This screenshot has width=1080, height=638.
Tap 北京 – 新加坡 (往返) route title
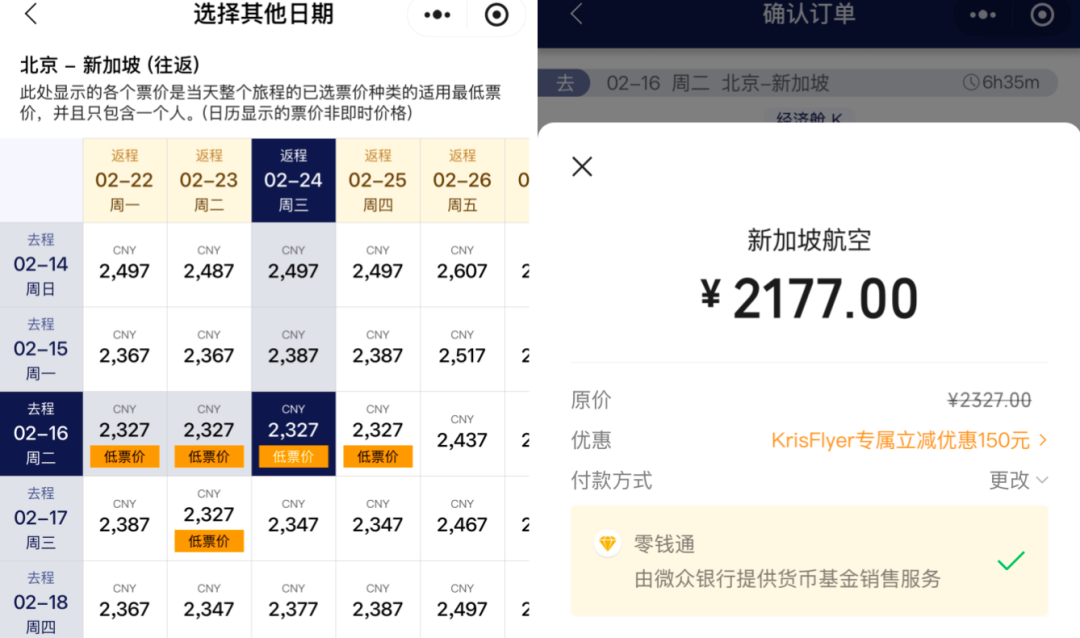110,65
